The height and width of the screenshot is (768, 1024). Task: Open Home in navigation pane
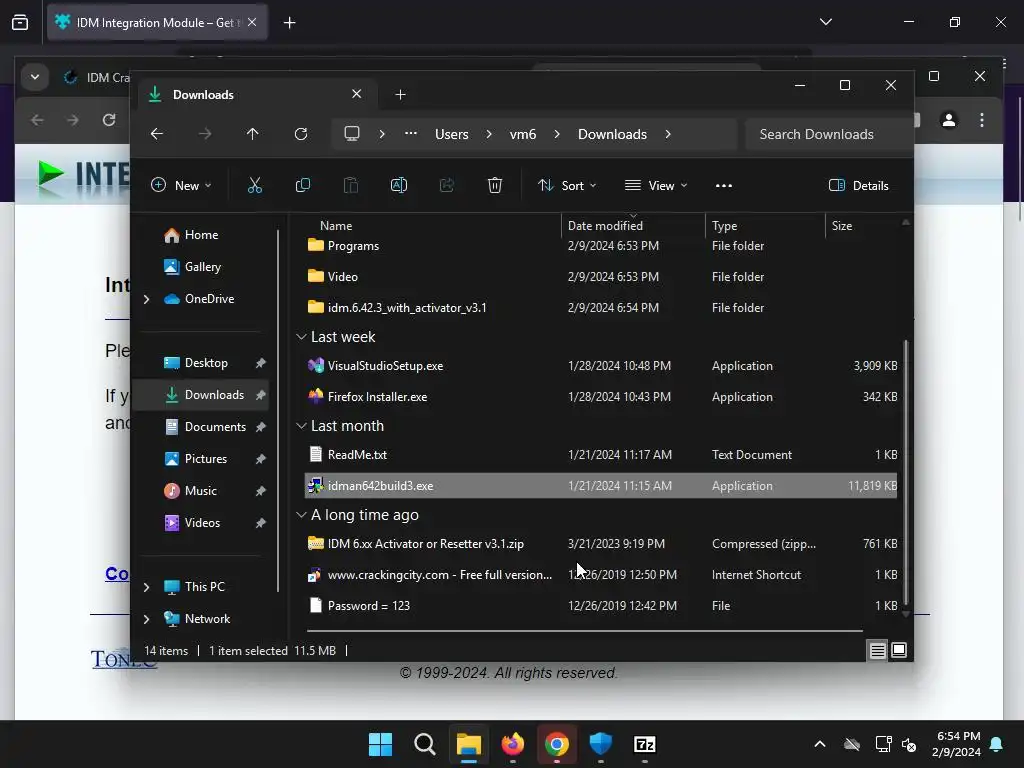point(201,235)
